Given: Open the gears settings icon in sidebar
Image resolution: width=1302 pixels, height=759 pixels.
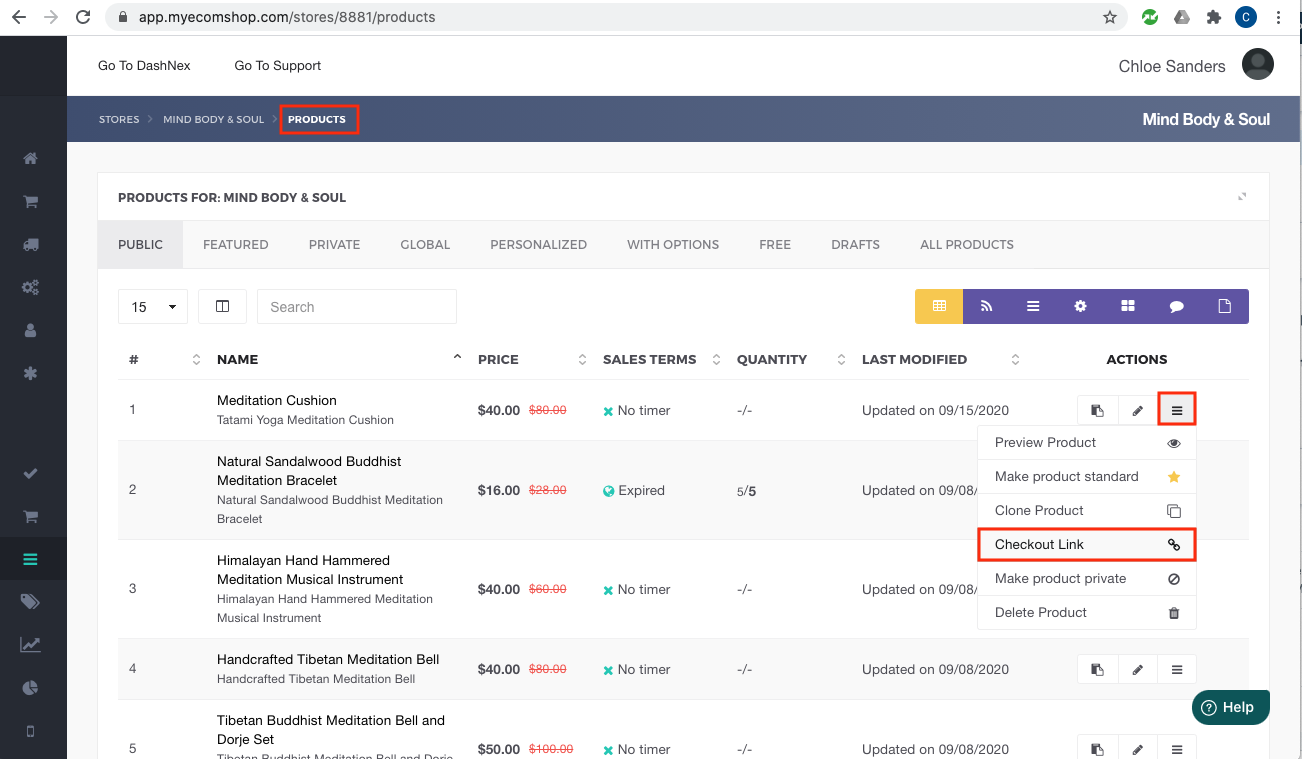Looking at the screenshot, I should coord(30,287).
